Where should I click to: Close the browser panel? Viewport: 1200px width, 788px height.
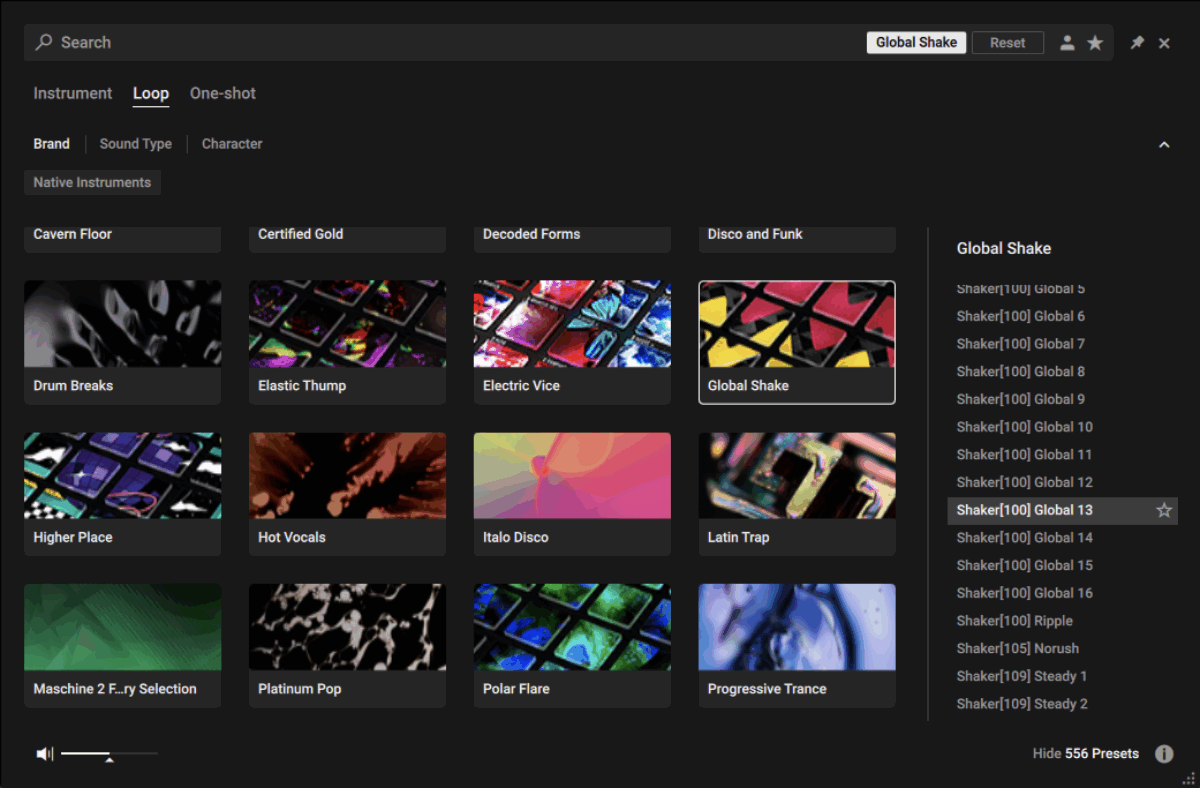[x=1164, y=43]
